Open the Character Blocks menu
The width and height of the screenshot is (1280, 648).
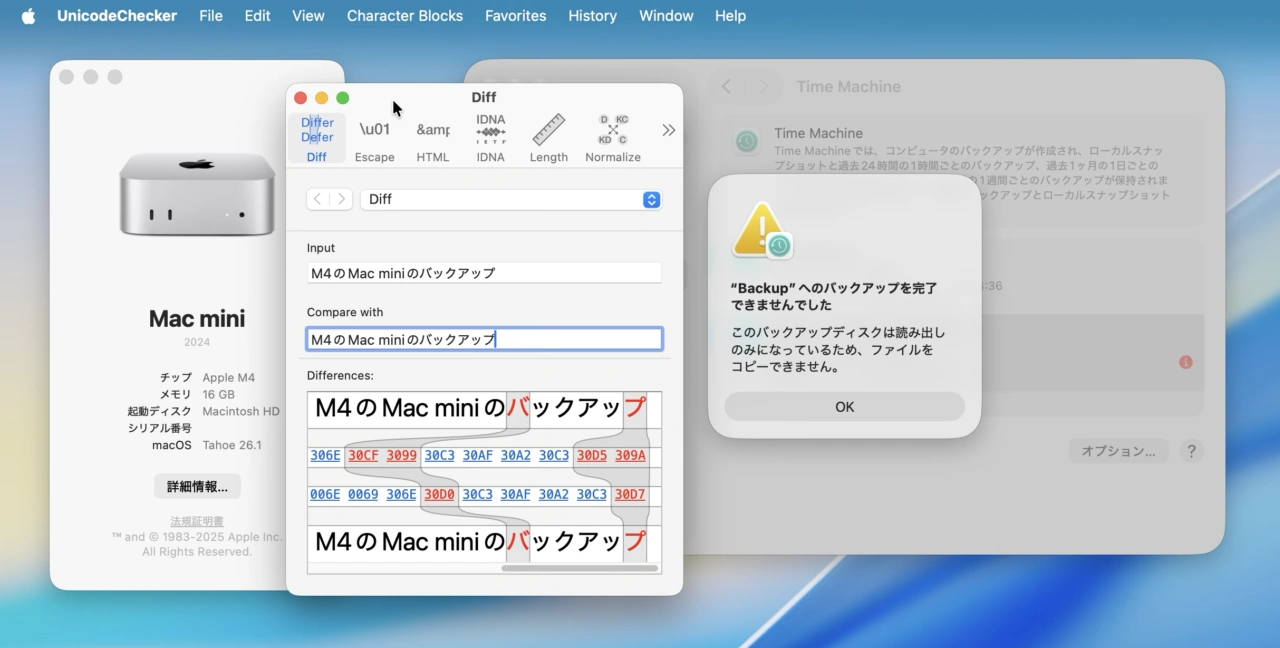tap(404, 15)
